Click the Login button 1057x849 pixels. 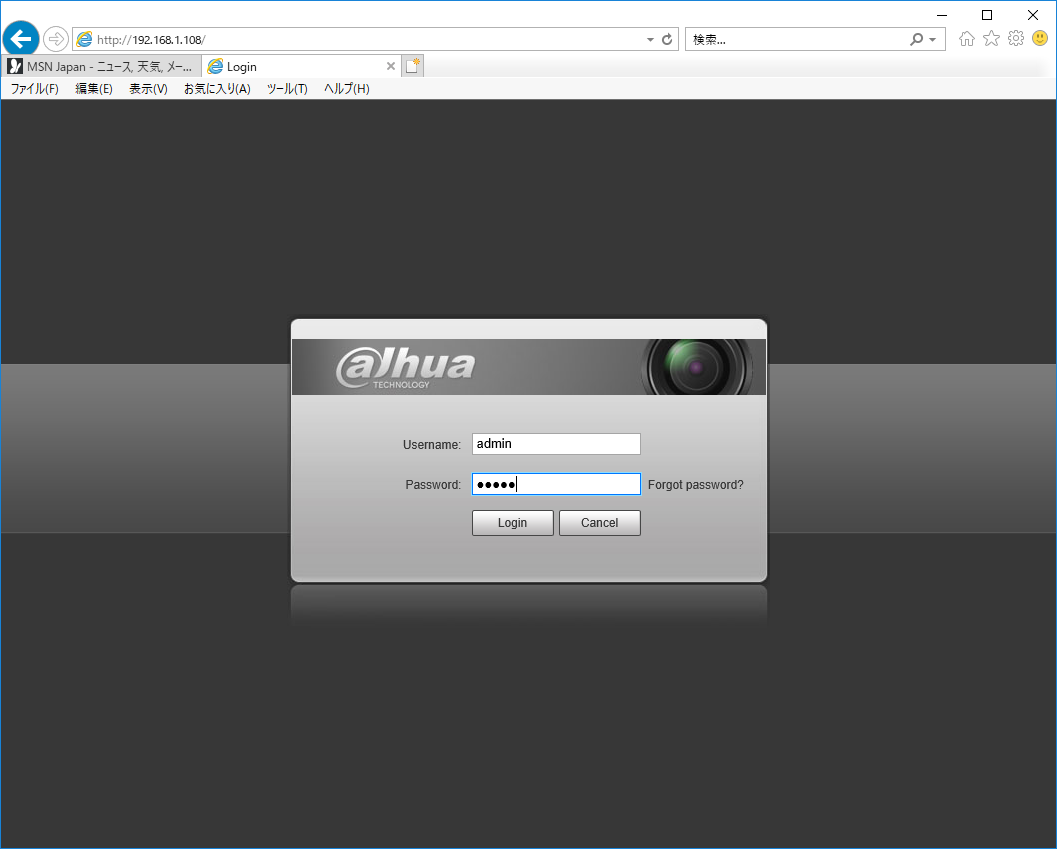click(x=512, y=523)
